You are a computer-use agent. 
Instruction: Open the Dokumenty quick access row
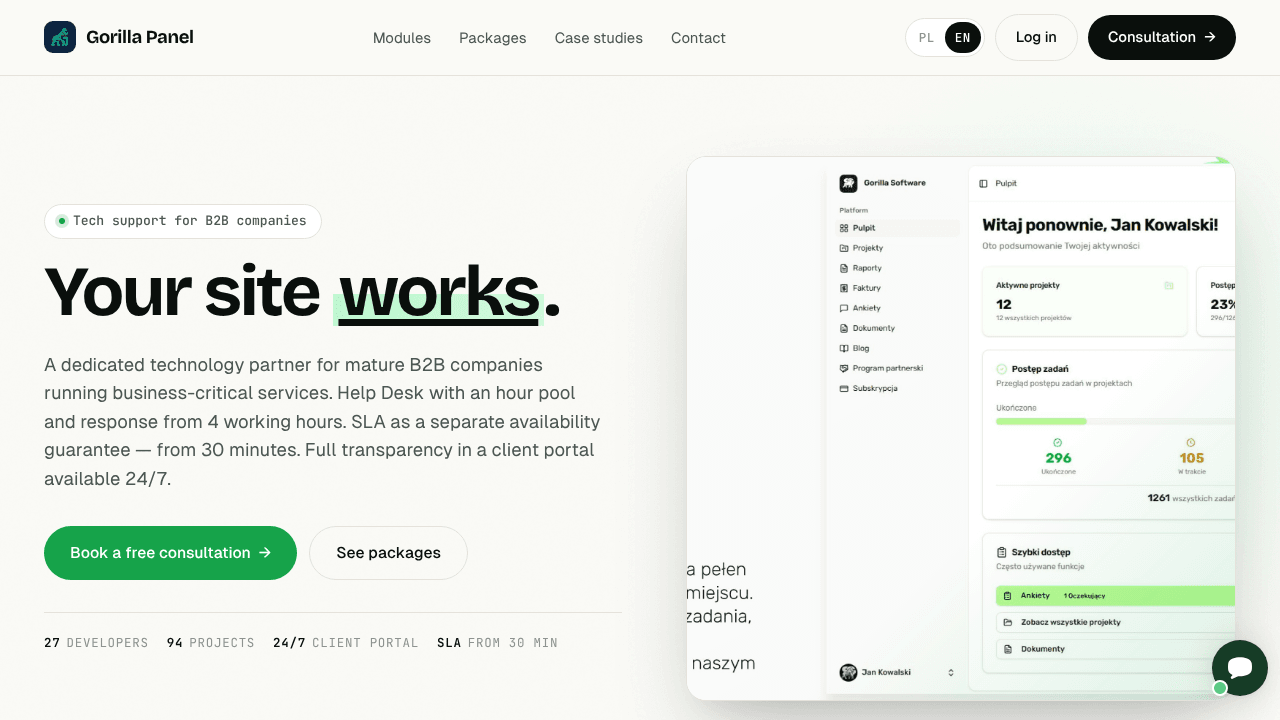(1116, 649)
